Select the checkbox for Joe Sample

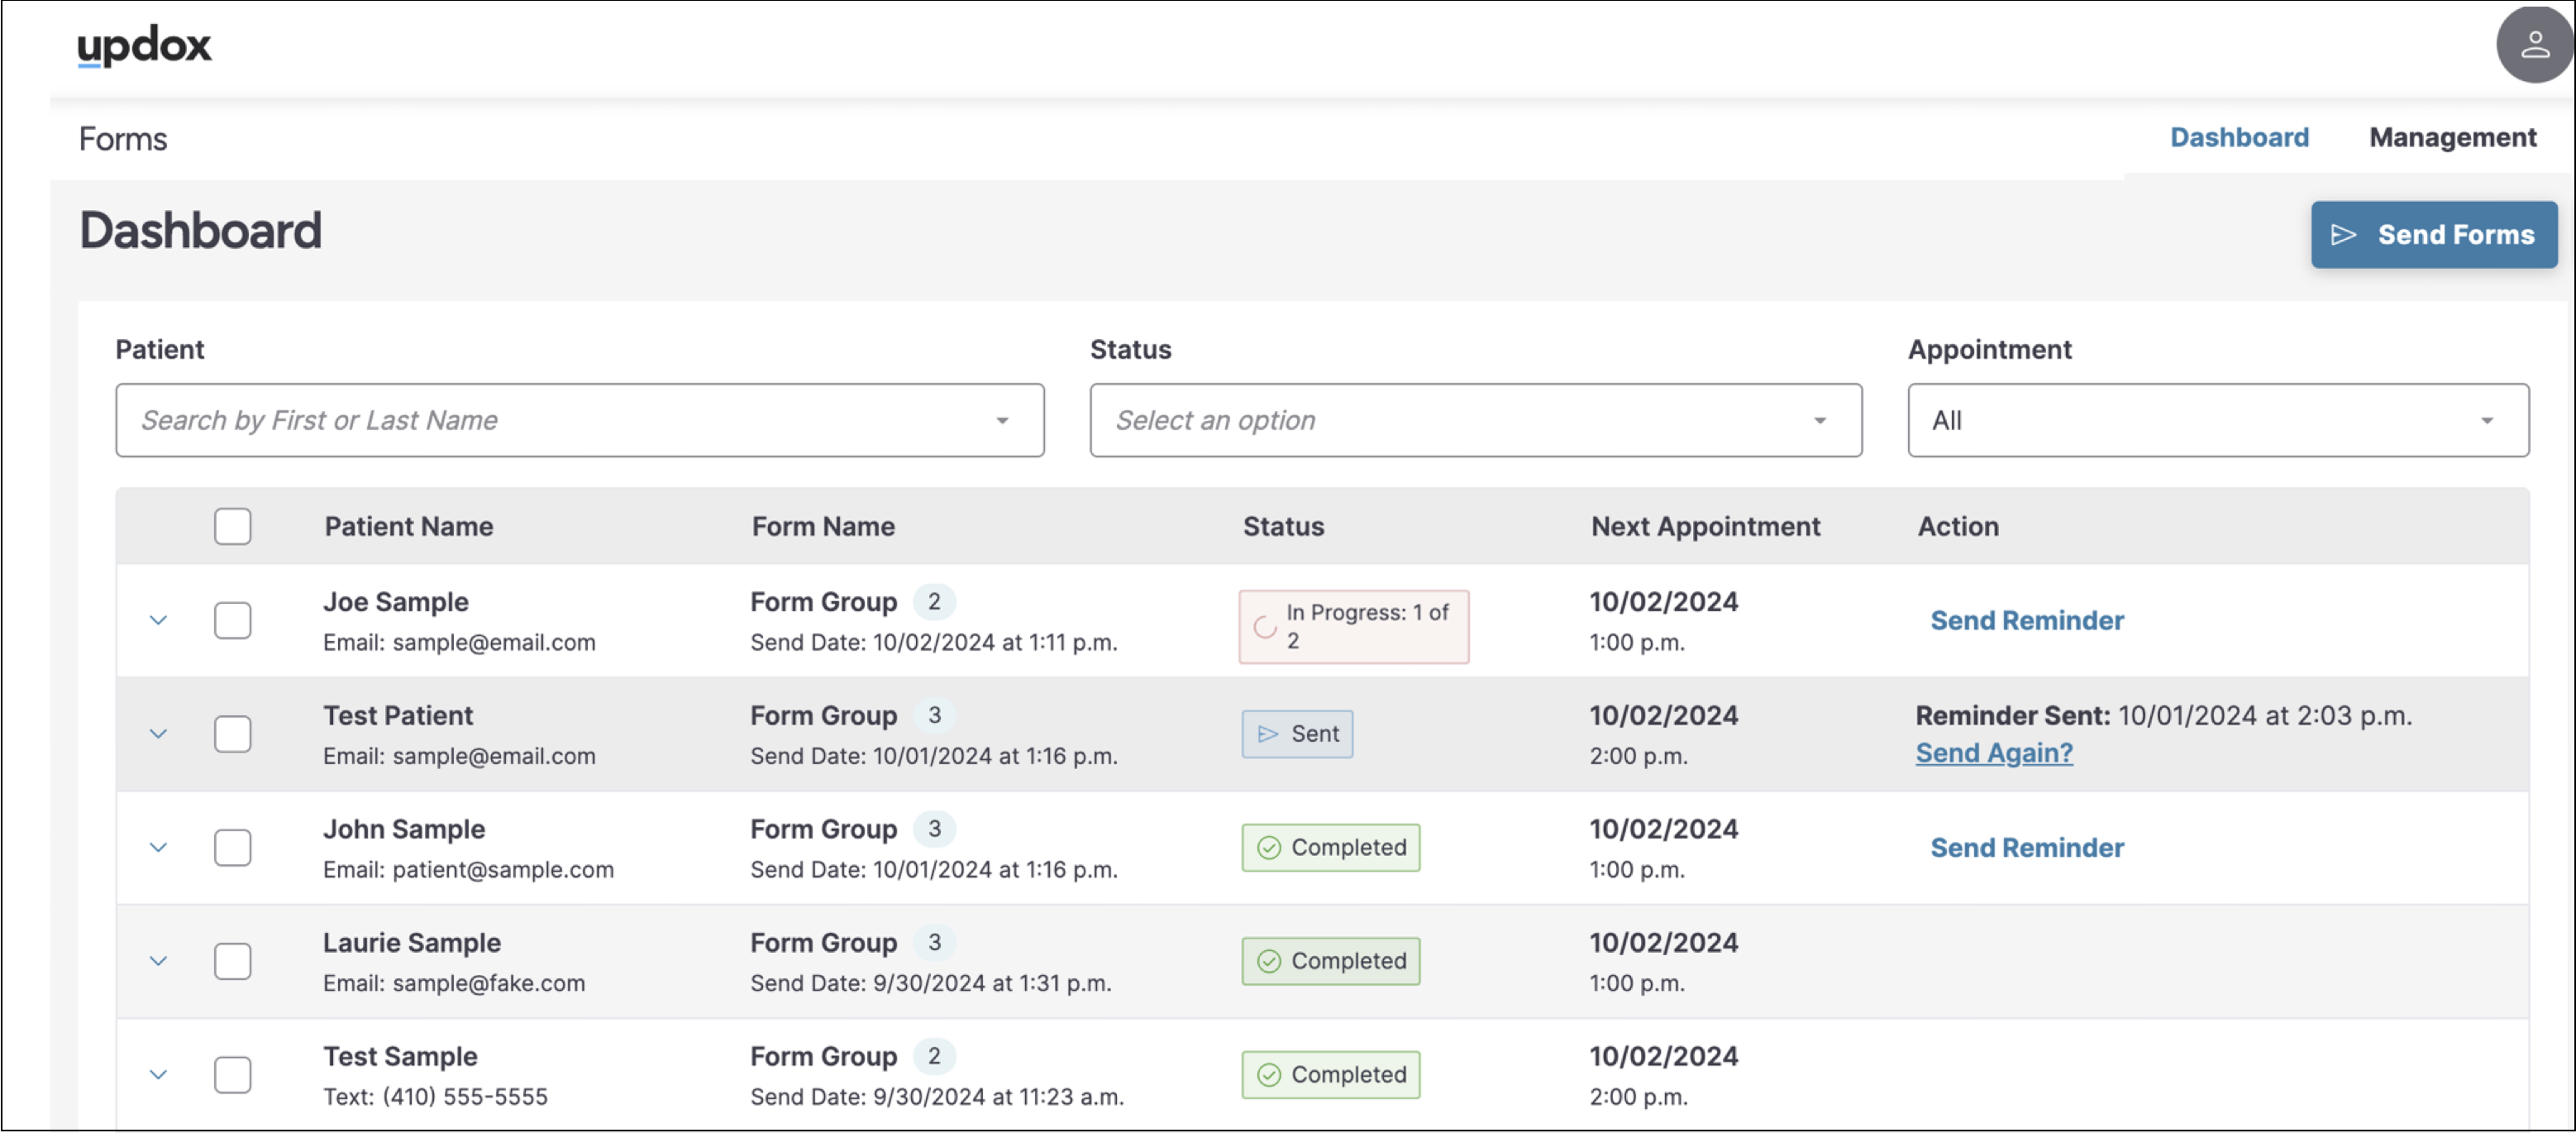coord(232,620)
